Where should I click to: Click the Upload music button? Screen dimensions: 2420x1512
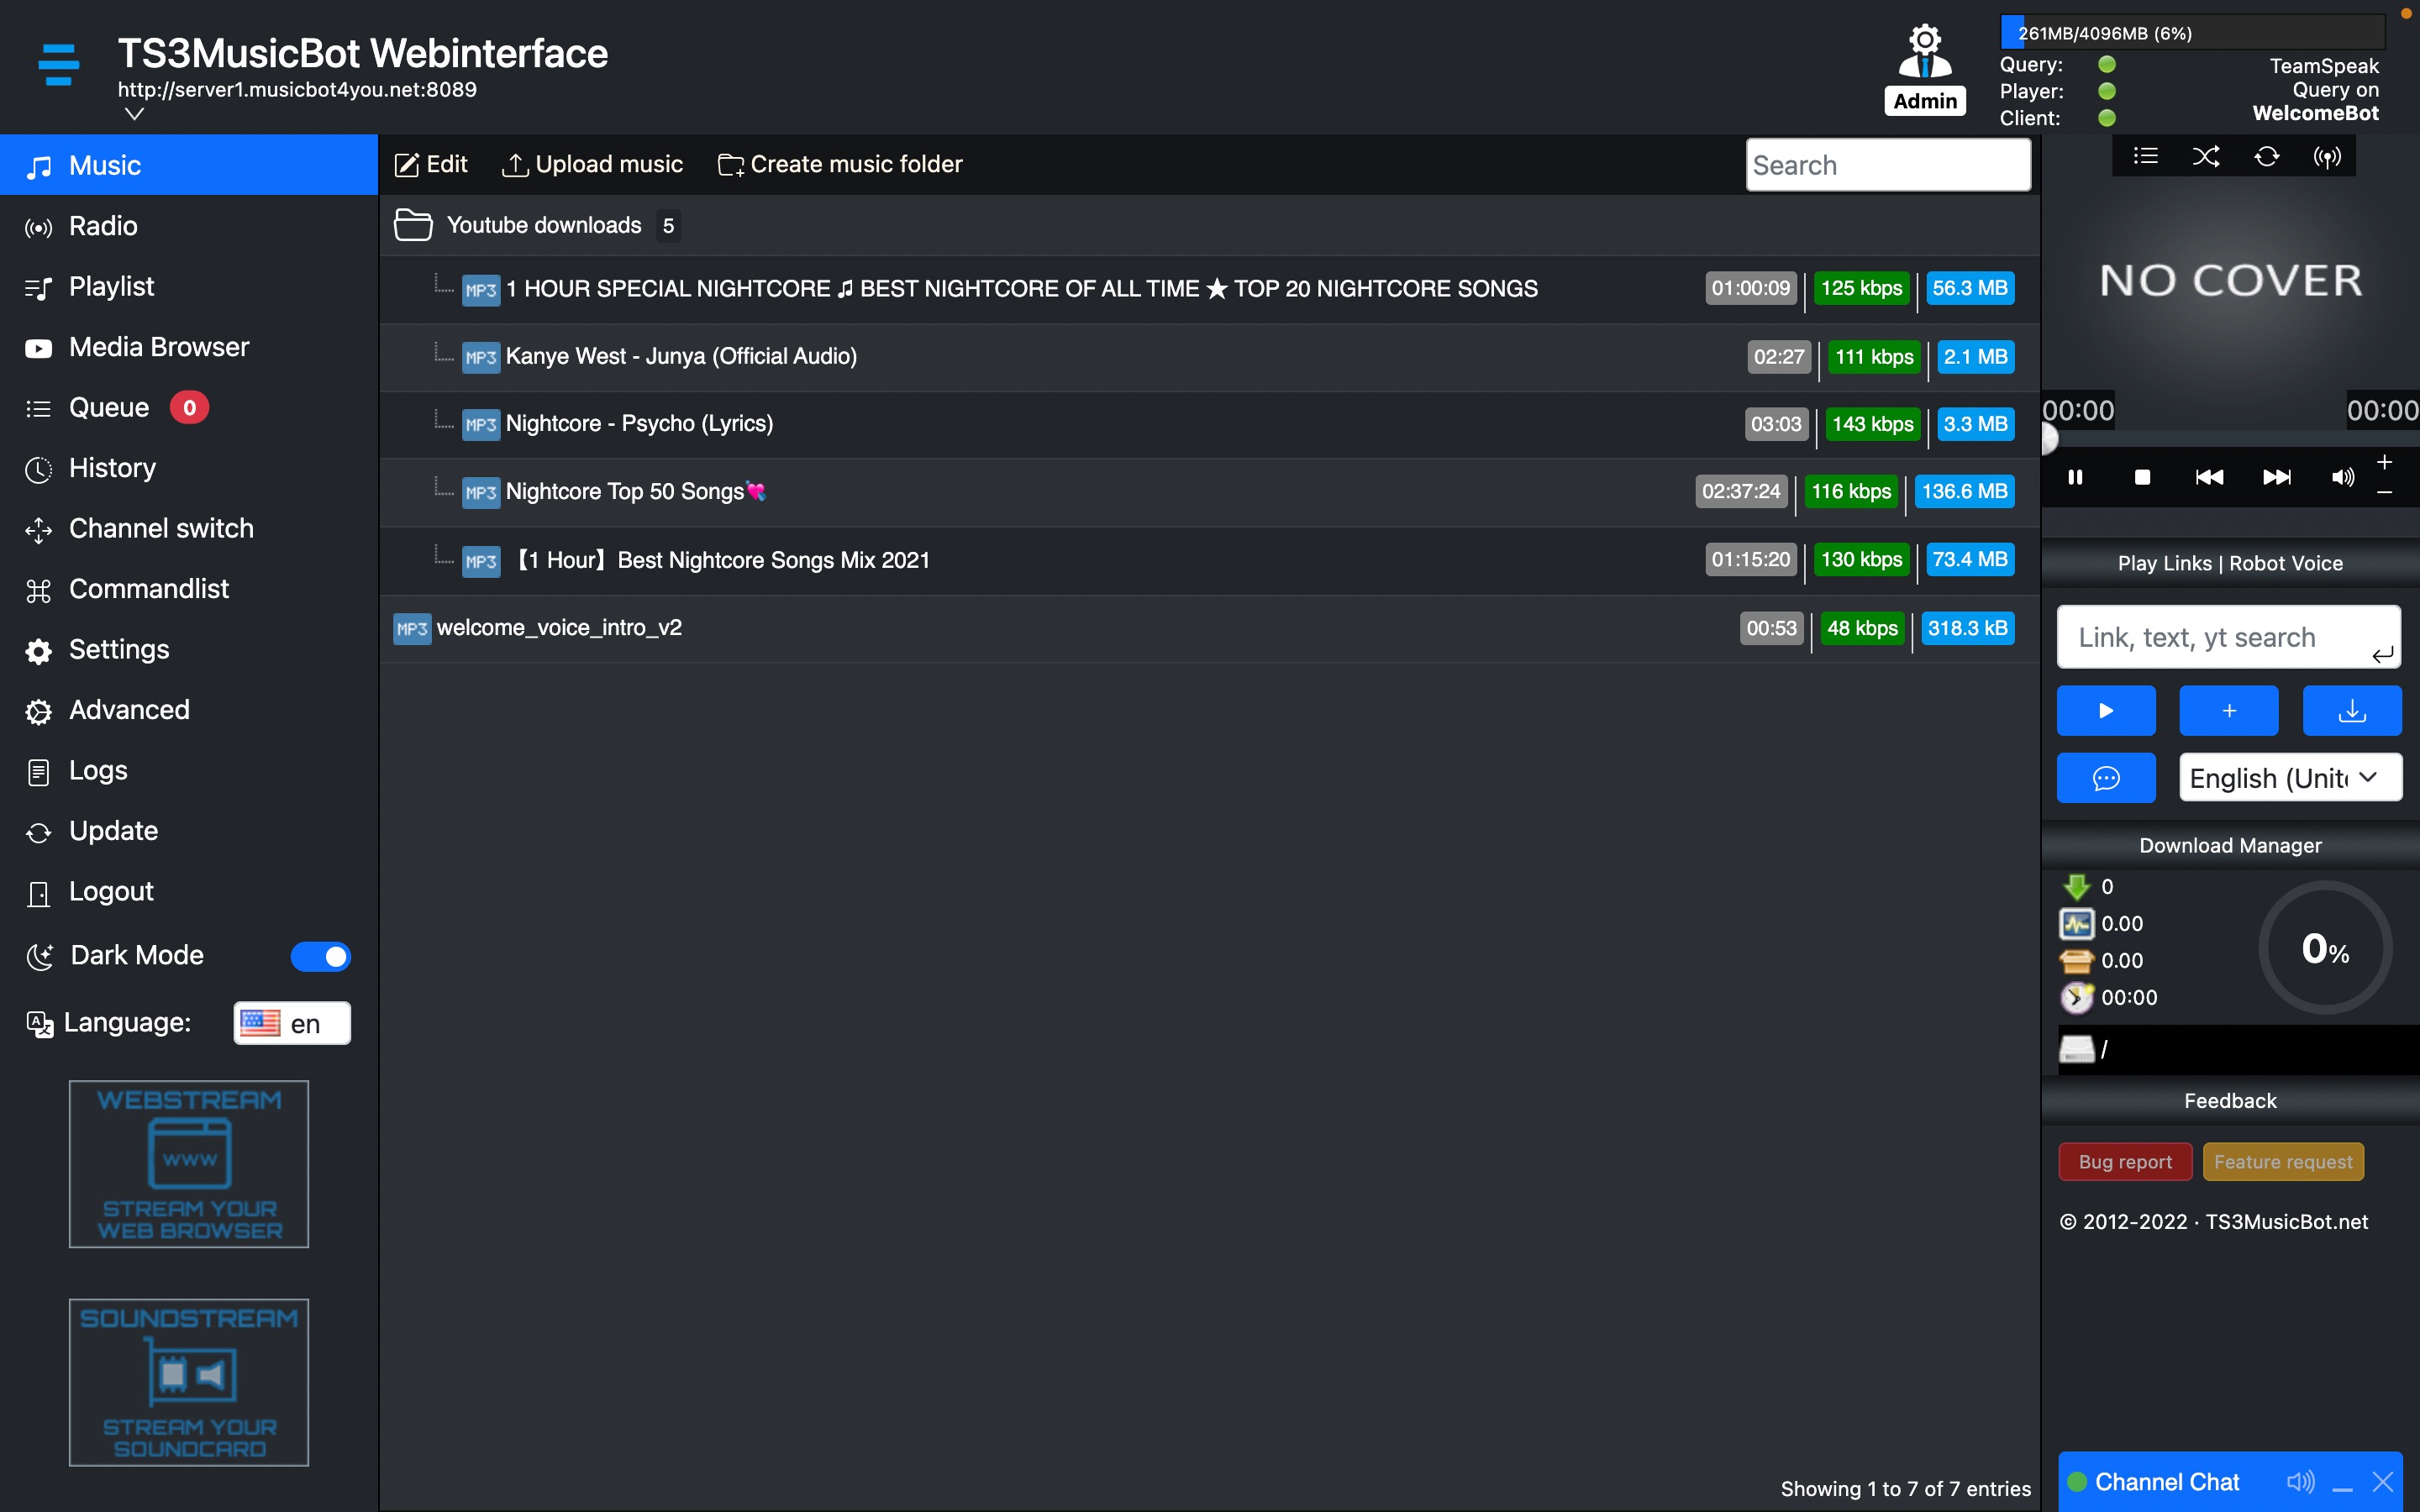(x=592, y=164)
